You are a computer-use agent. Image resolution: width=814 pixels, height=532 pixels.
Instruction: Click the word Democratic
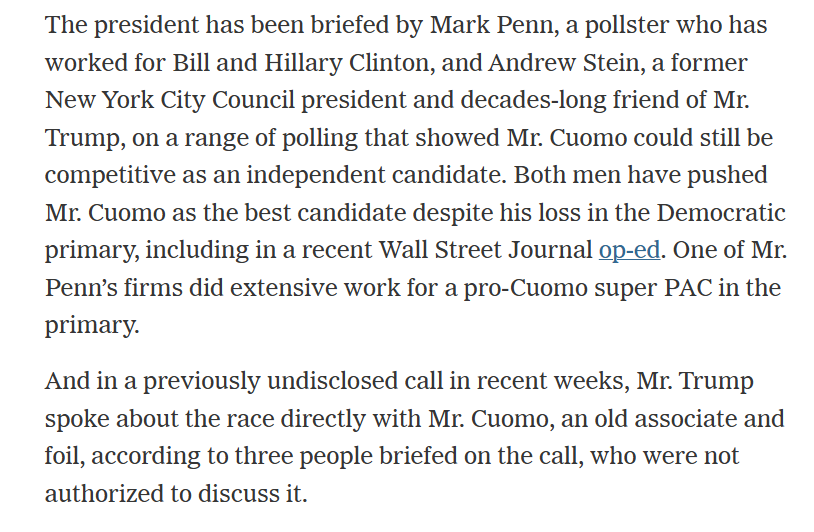(721, 213)
